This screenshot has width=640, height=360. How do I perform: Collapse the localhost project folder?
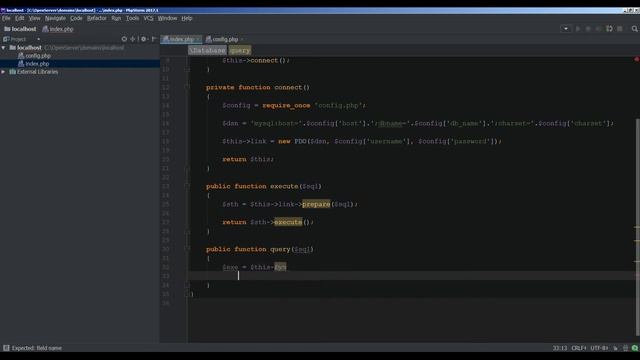pos(4,48)
